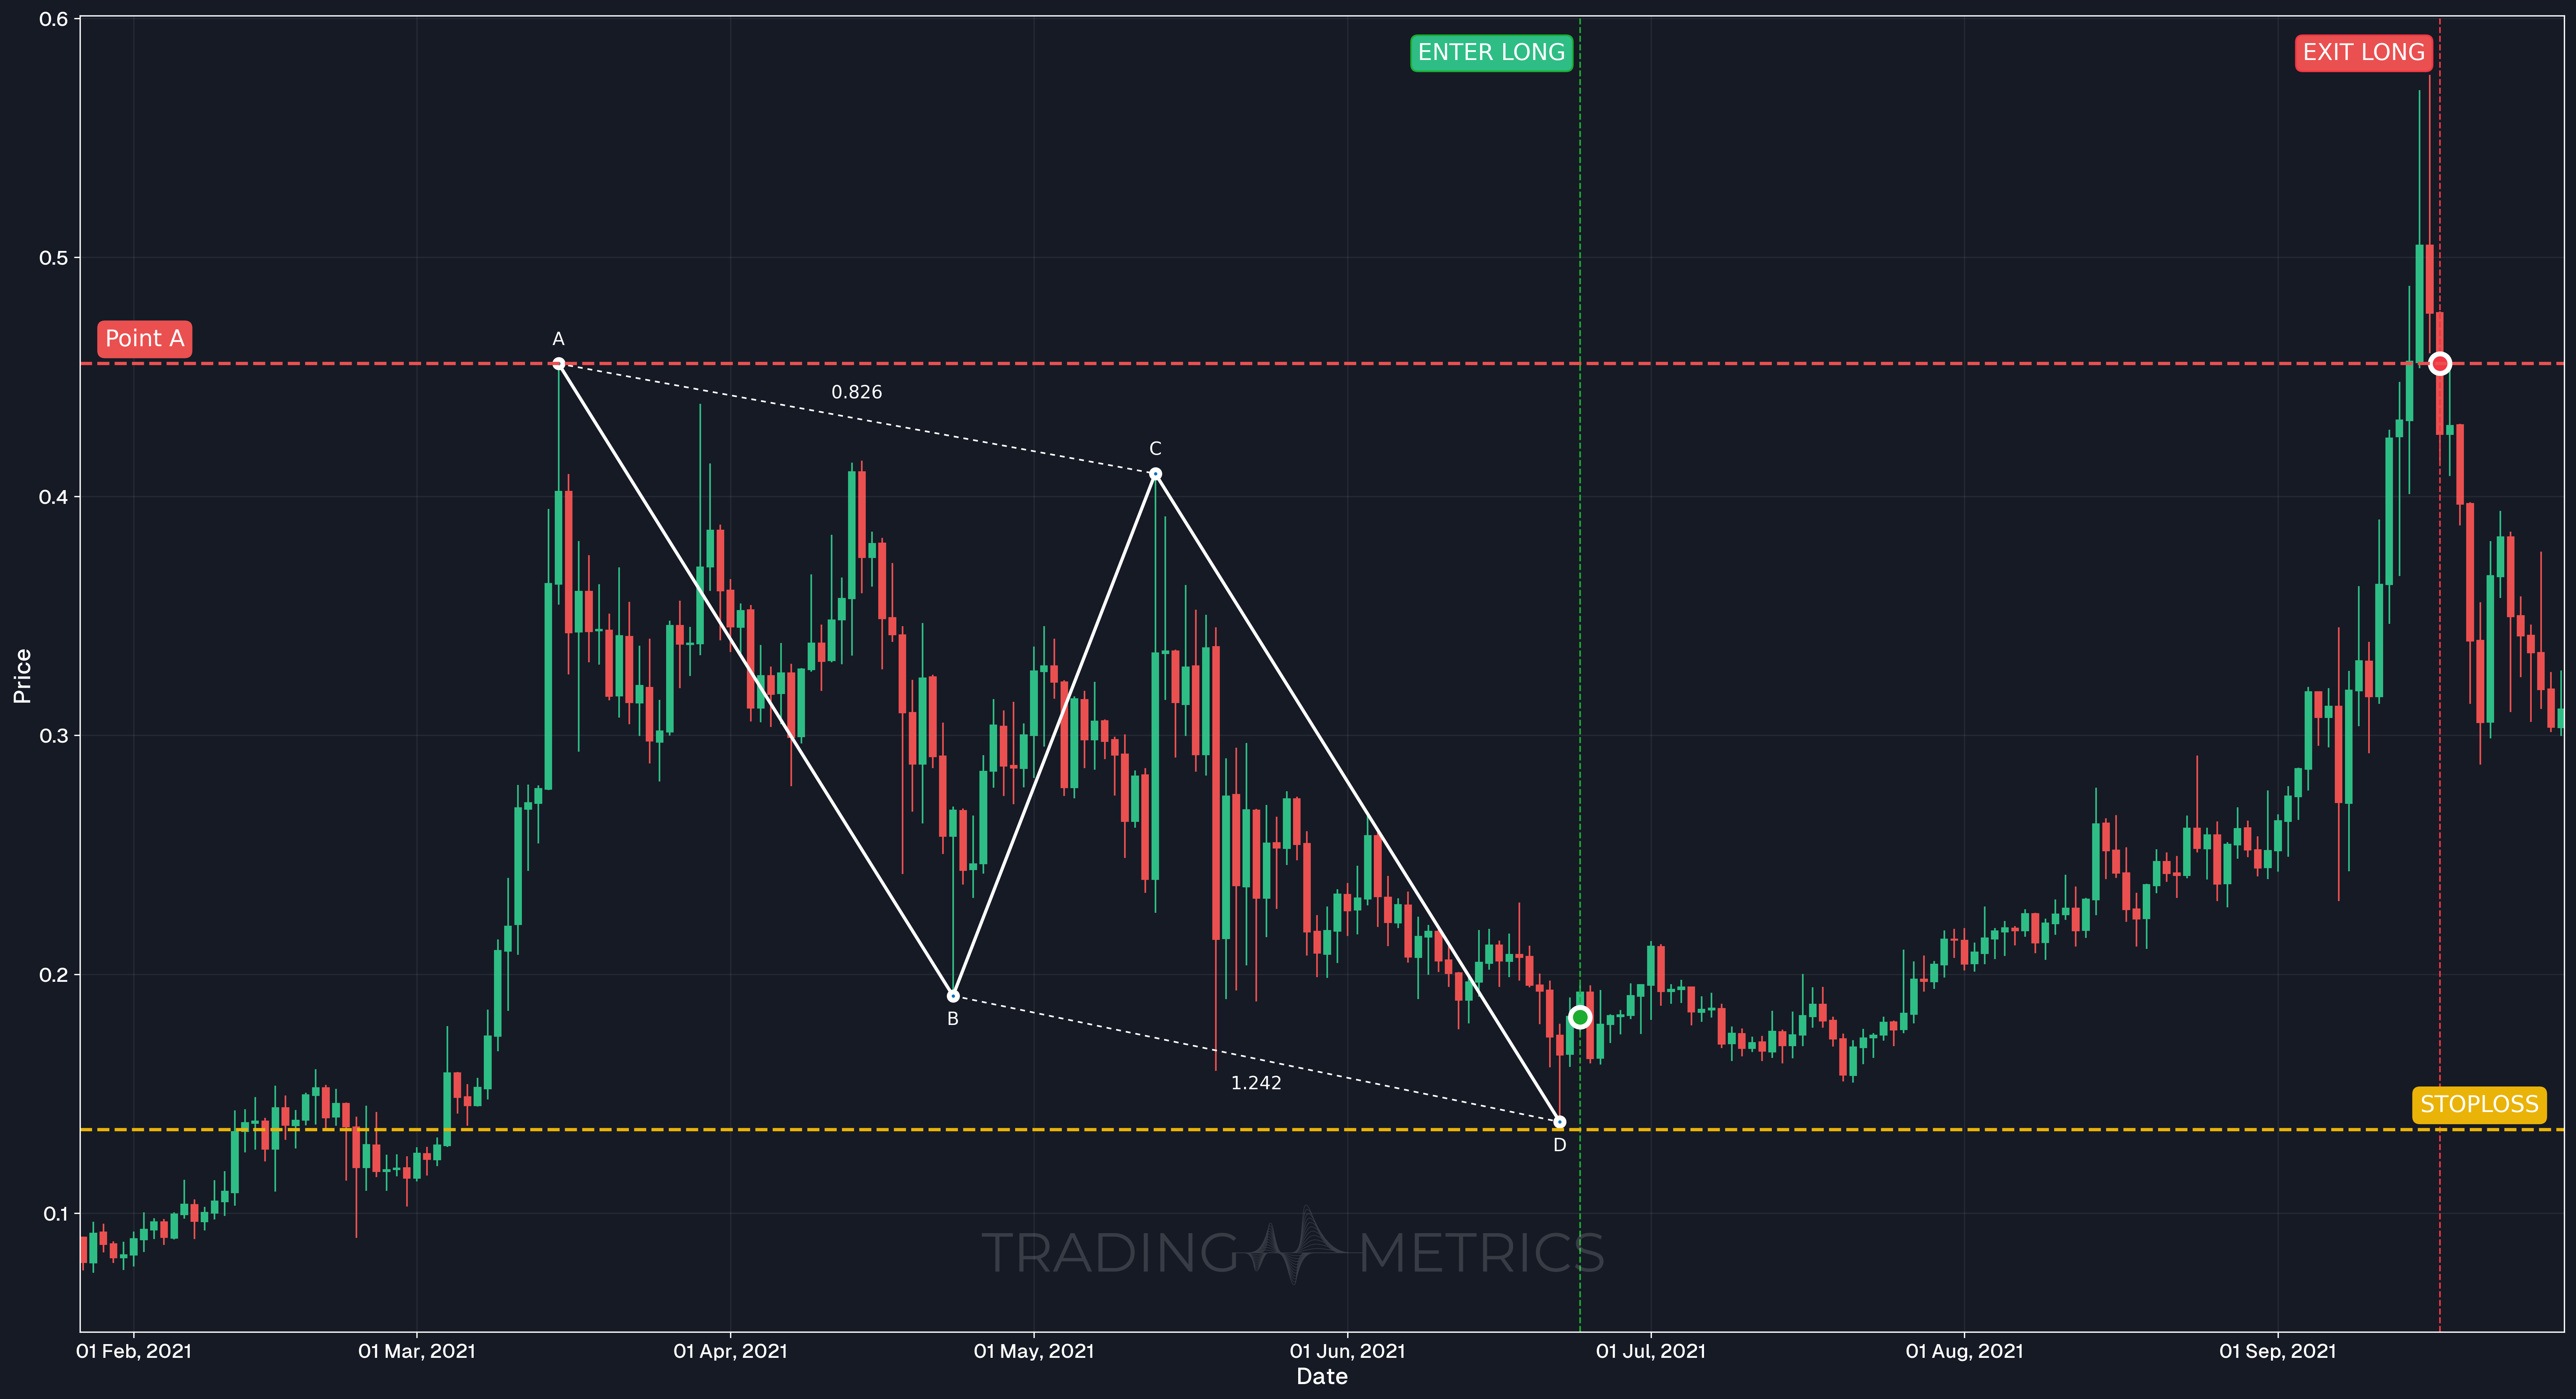
Task: Click the 01 Feb, 2021 date tick
Action: coord(134,1351)
